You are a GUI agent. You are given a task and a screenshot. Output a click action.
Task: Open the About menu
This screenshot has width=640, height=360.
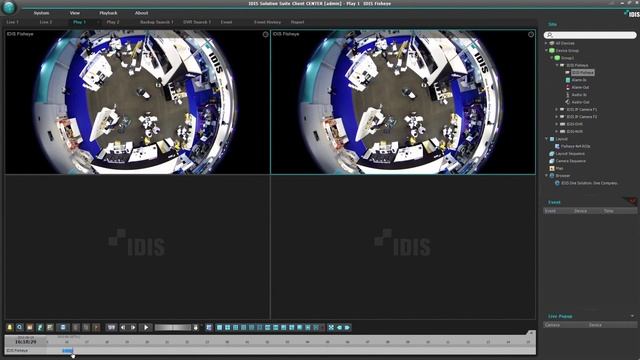point(142,13)
